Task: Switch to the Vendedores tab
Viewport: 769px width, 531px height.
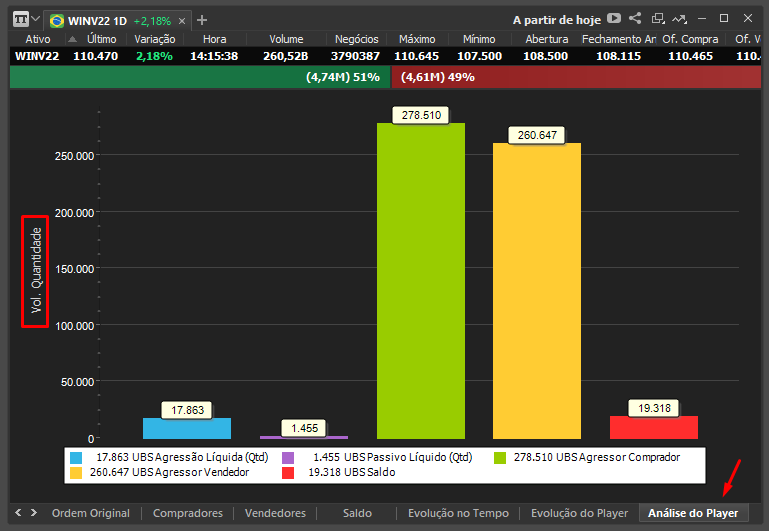Action: pos(275,513)
